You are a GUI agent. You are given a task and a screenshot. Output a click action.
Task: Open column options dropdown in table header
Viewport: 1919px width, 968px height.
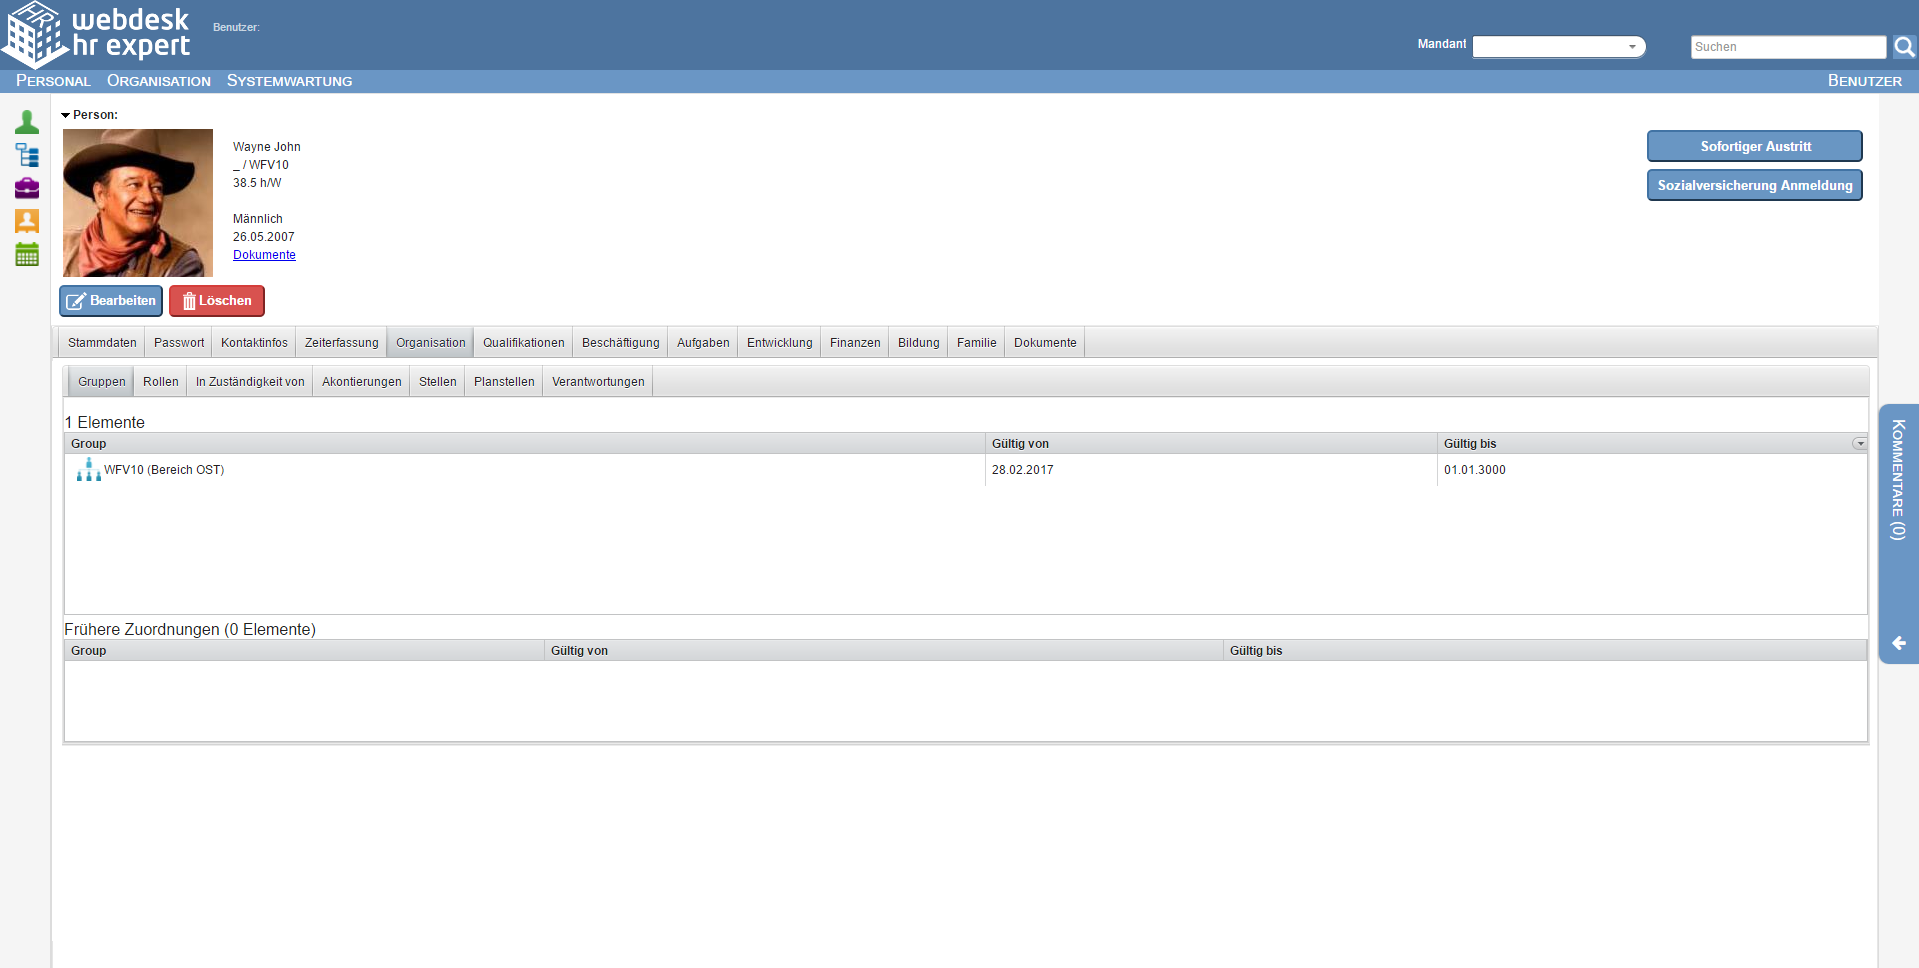pyautogui.click(x=1859, y=444)
